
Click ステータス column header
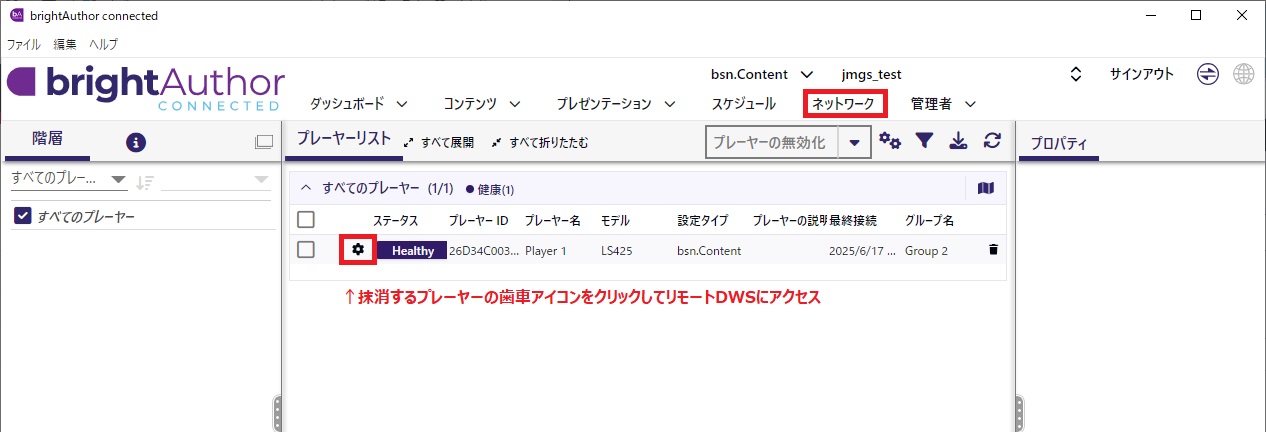[396, 220]
